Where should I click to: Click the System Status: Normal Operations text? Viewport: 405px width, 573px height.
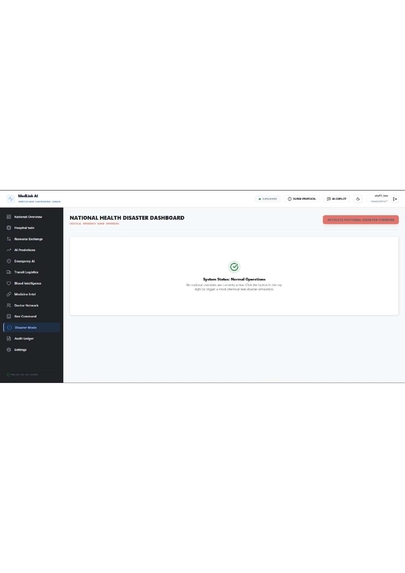[234, 279]
